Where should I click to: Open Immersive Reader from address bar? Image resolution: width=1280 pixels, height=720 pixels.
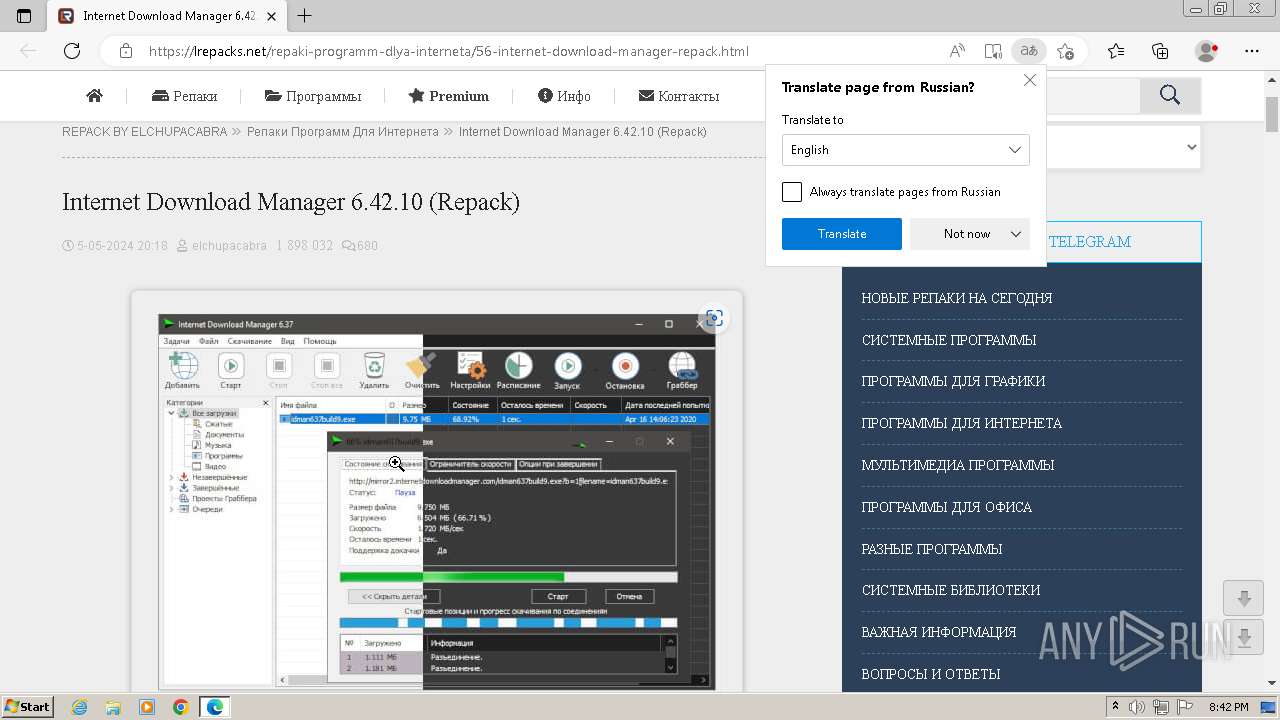(x=992, y=51)
